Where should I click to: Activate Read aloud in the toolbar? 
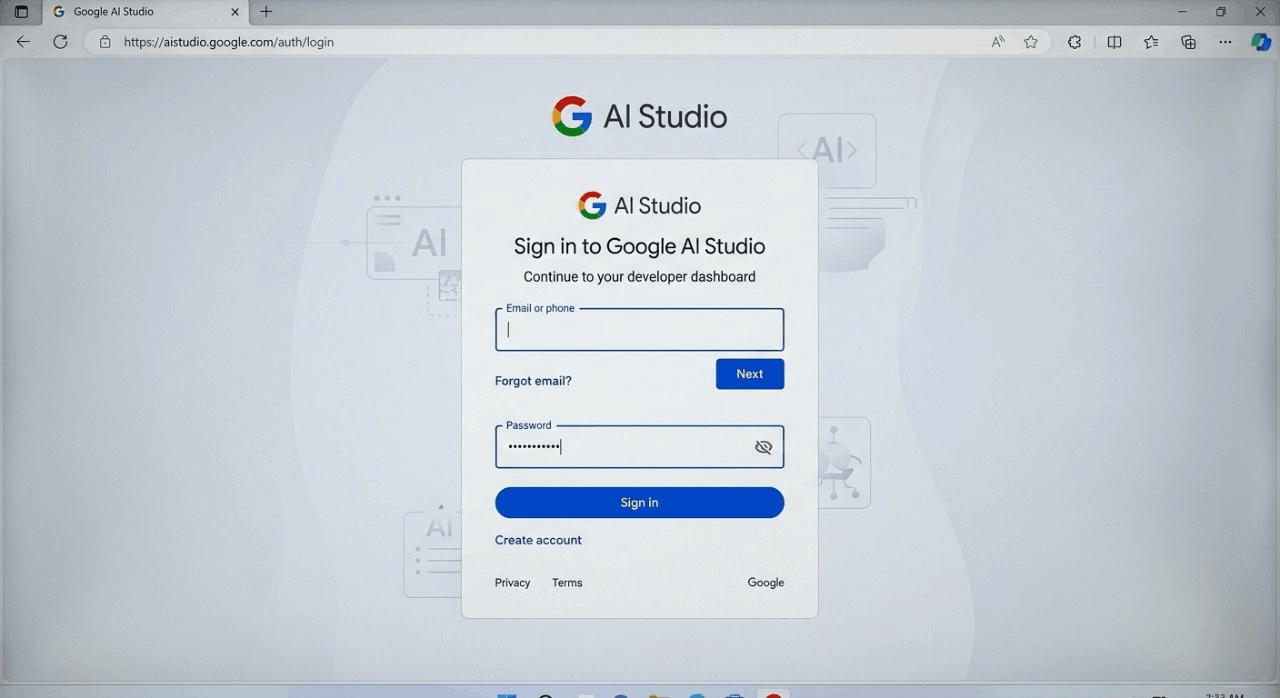point(997,42)
